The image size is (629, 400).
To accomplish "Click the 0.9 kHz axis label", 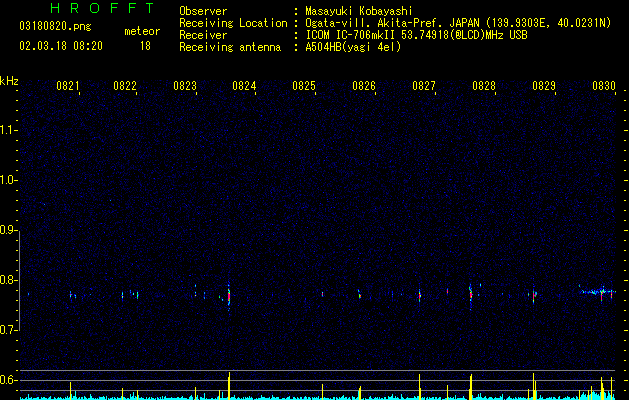I will (x=9, y=230).
